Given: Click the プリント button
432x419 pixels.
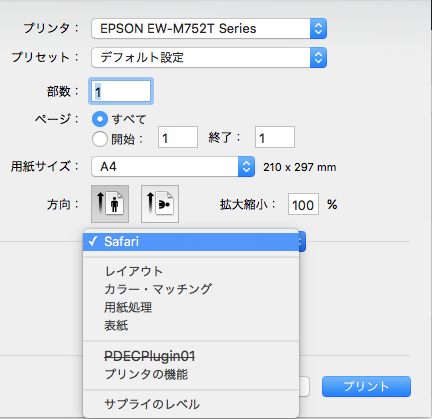Looking at the screenshot, I should click(x=366, y=386).
